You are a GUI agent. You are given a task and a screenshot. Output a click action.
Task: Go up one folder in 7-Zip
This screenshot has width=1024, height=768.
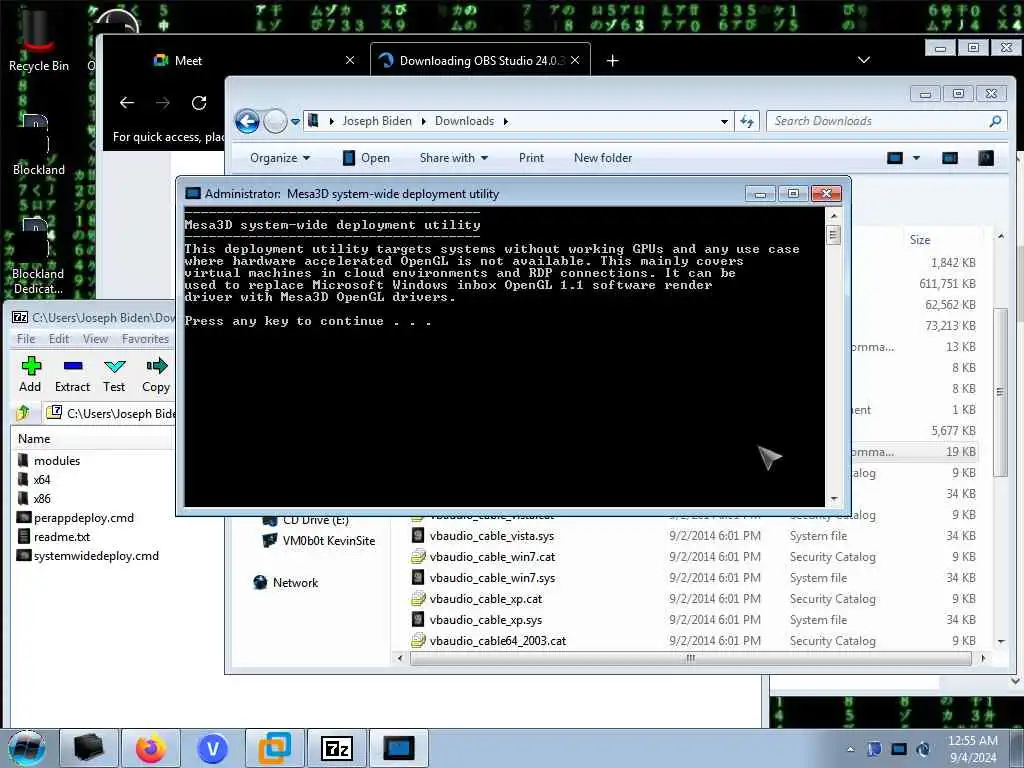click(x=24, y=413)
